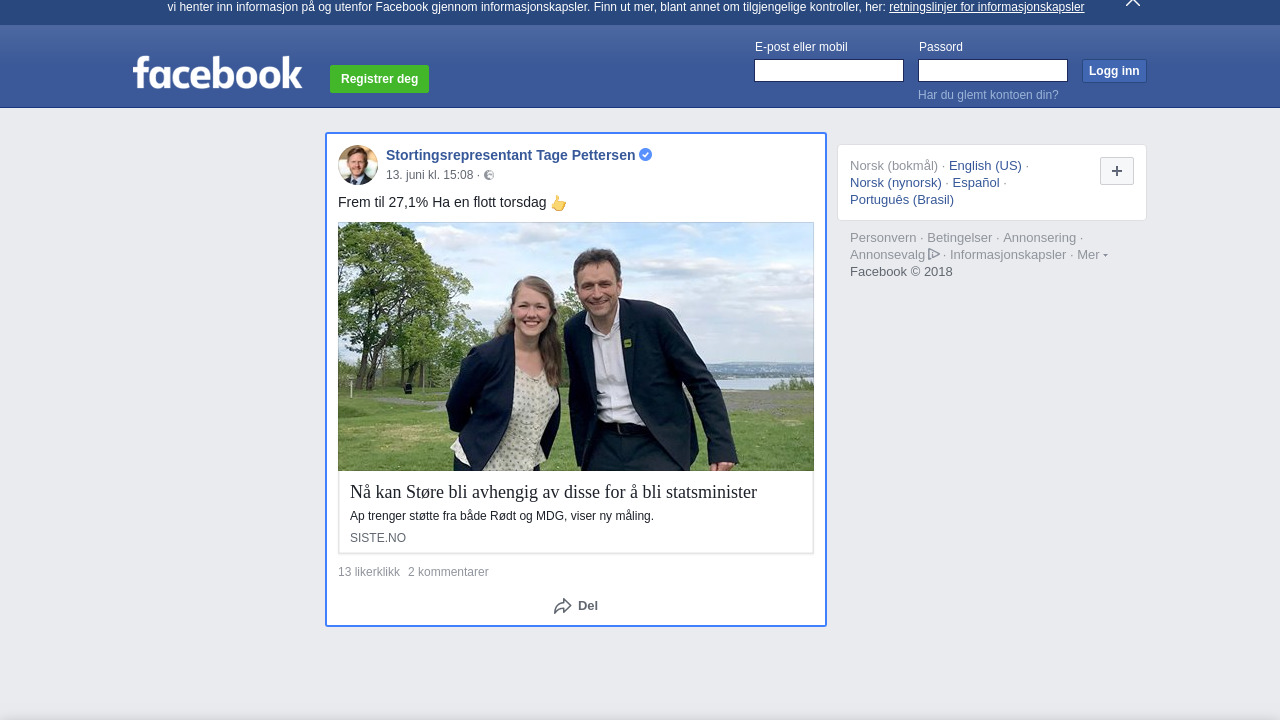Open the Annonsevalg footer link
1280x720 pixels.
[888, 255]
